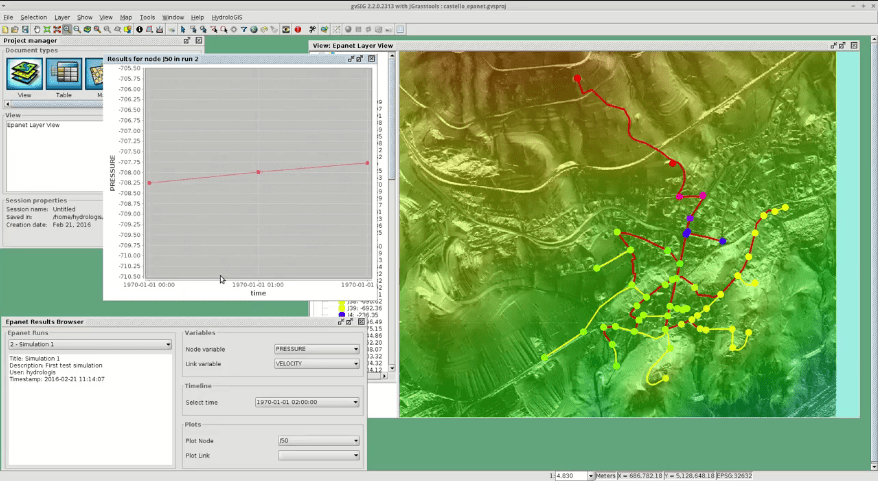This screenshot has width=878, height=482.
Task: Expand the Plot Link combo box
Action: [x=318, y=455]
